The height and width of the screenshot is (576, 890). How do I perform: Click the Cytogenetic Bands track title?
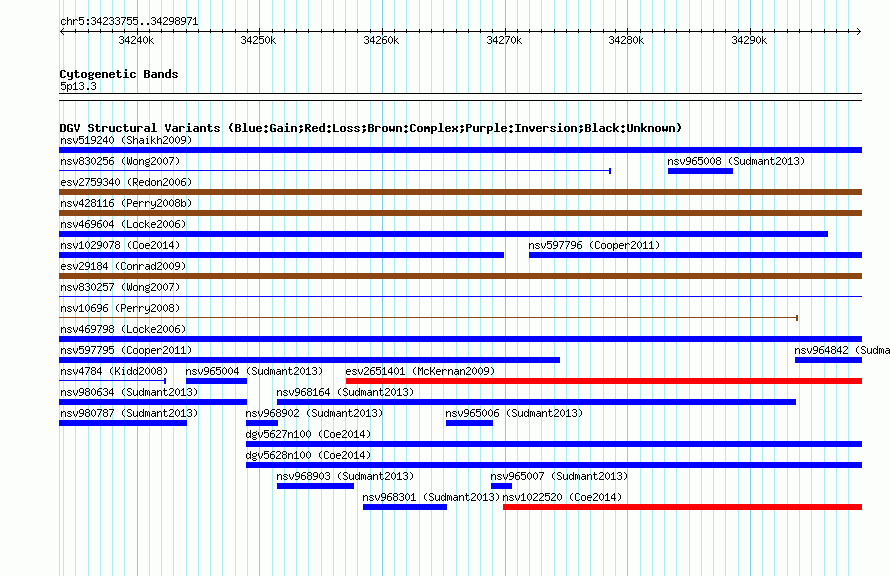119,74
